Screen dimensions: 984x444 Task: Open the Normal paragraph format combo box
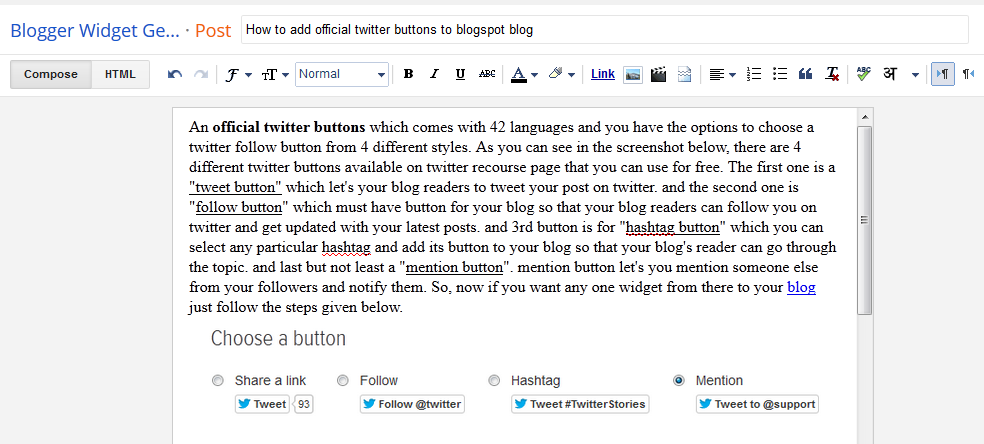pyautogui.click(x=342, y=74)
